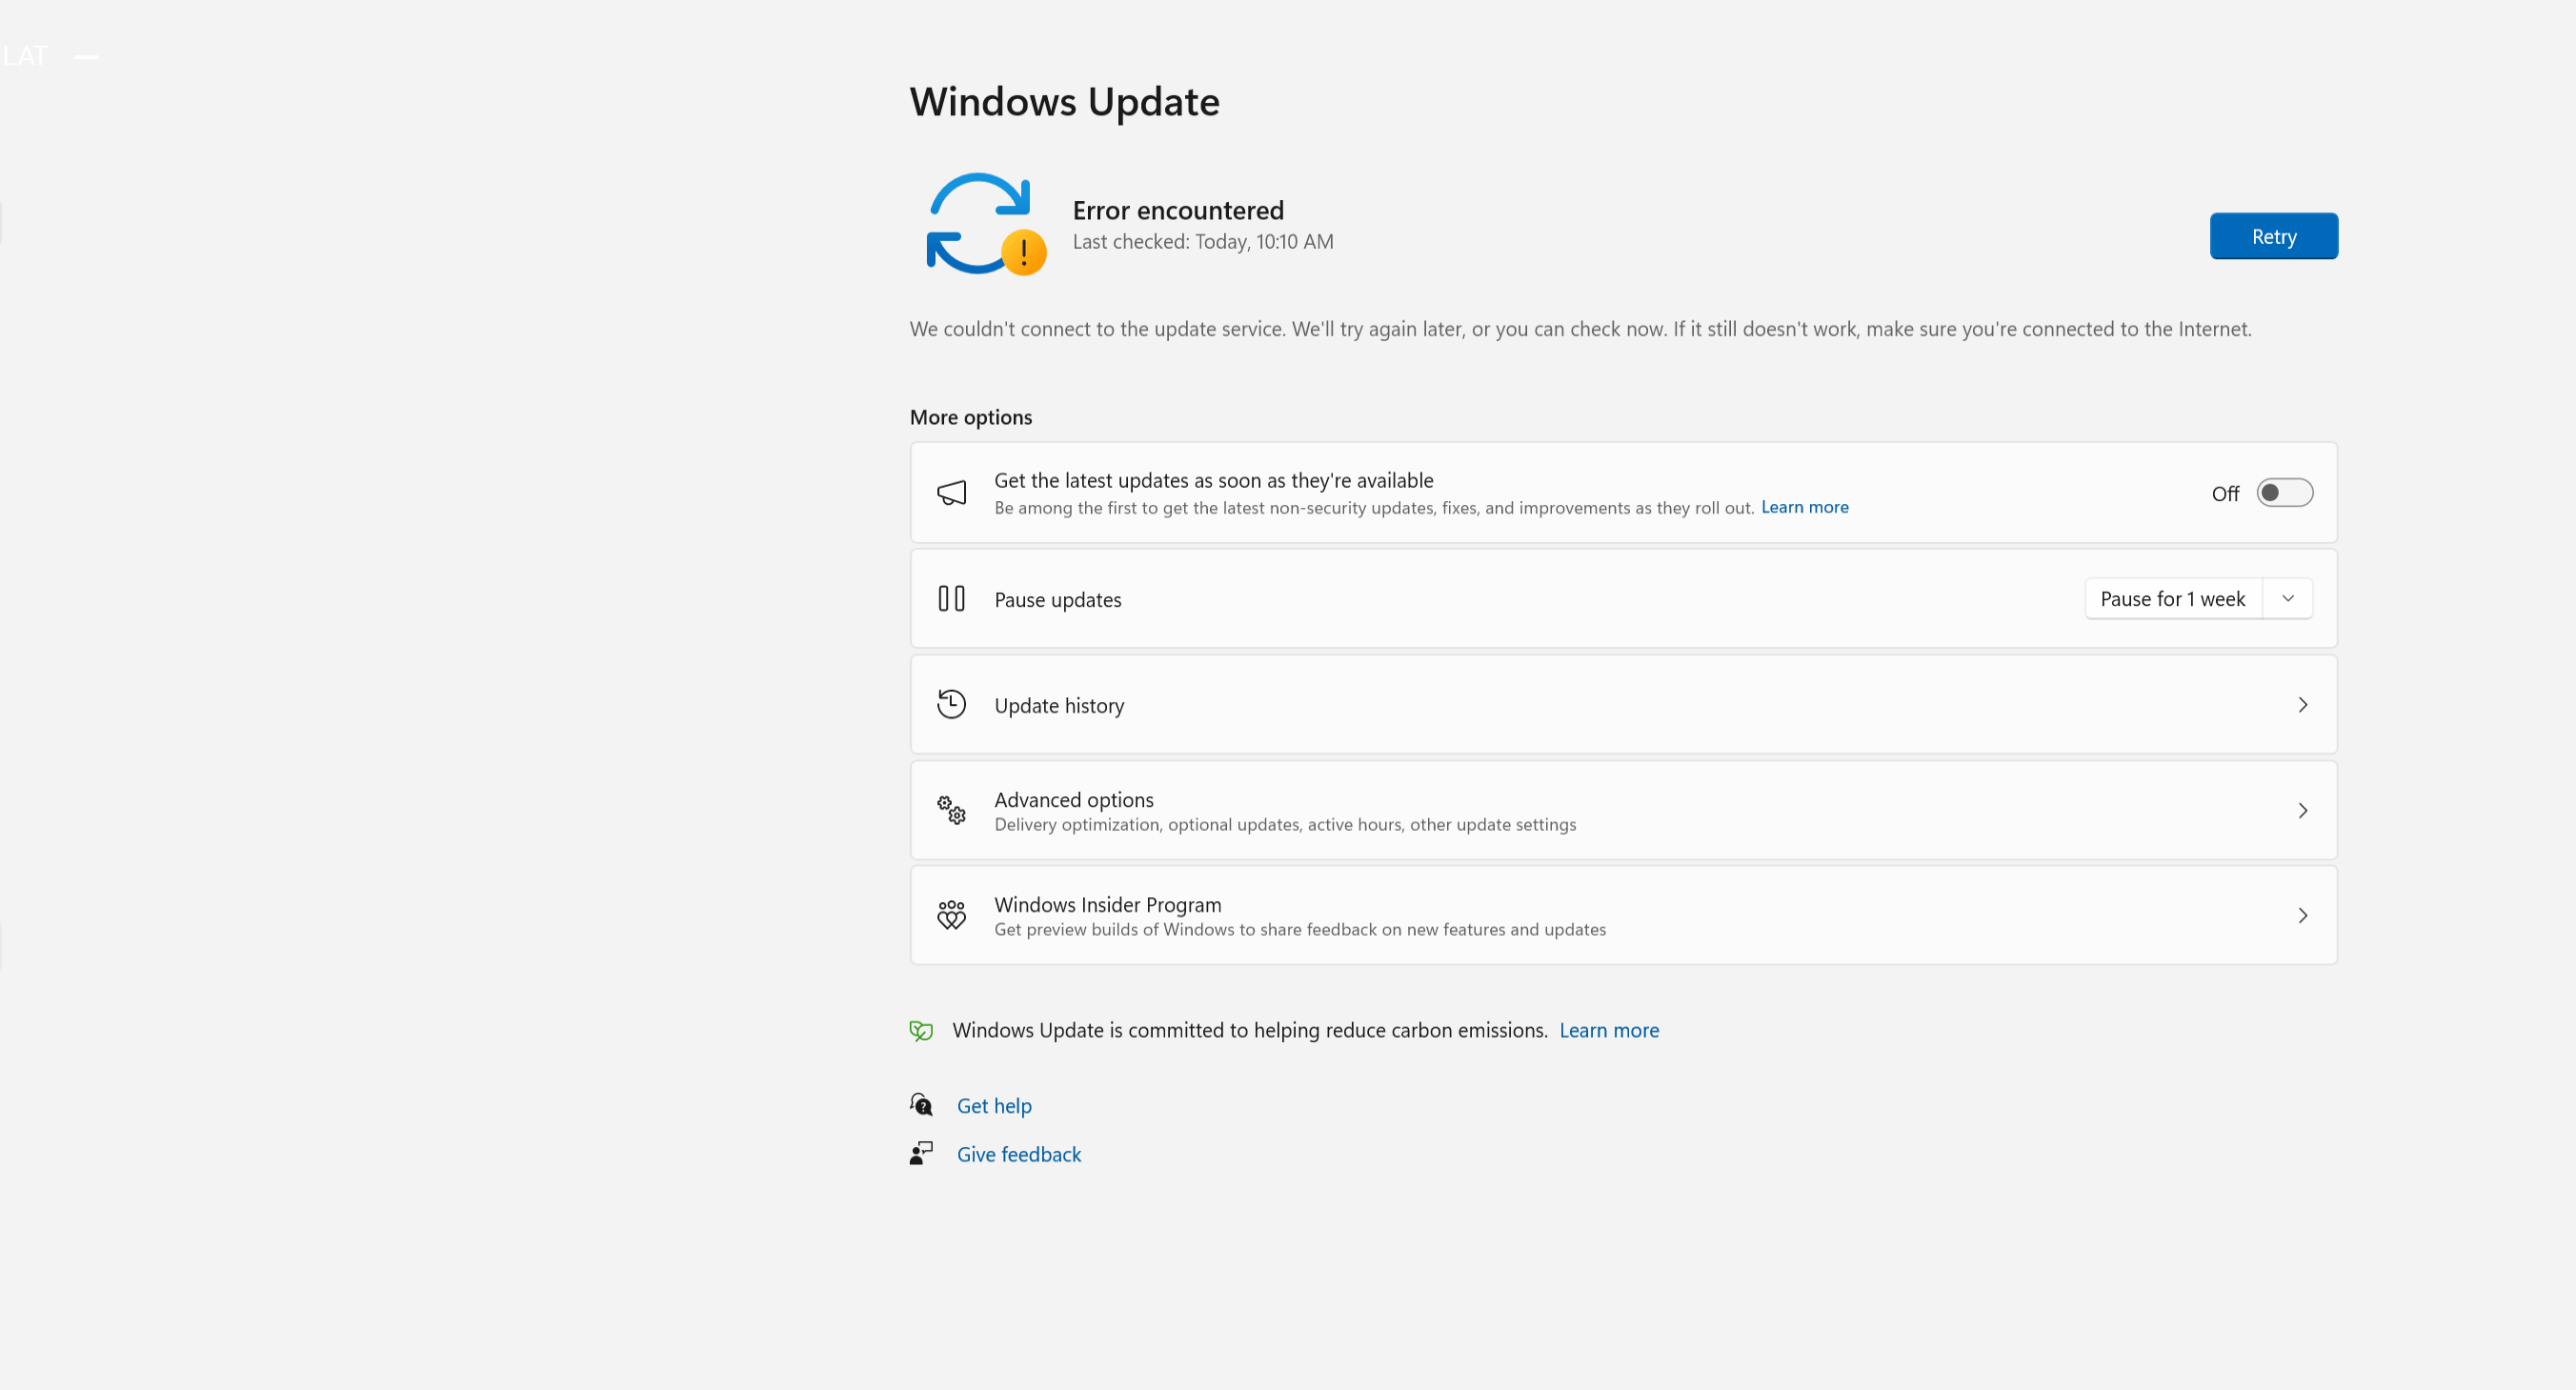Click the Windows Update page title
2576x1390 pixels.
pyautogui.click(x=1064, y=102)
